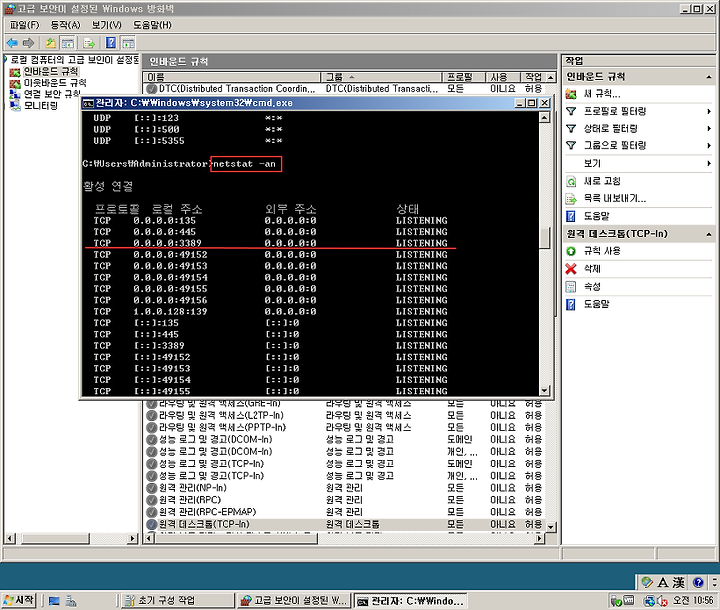Click 새 규칙... in the actions pane
This screenshot has width=720, height=610.
[x=602, y=94]
